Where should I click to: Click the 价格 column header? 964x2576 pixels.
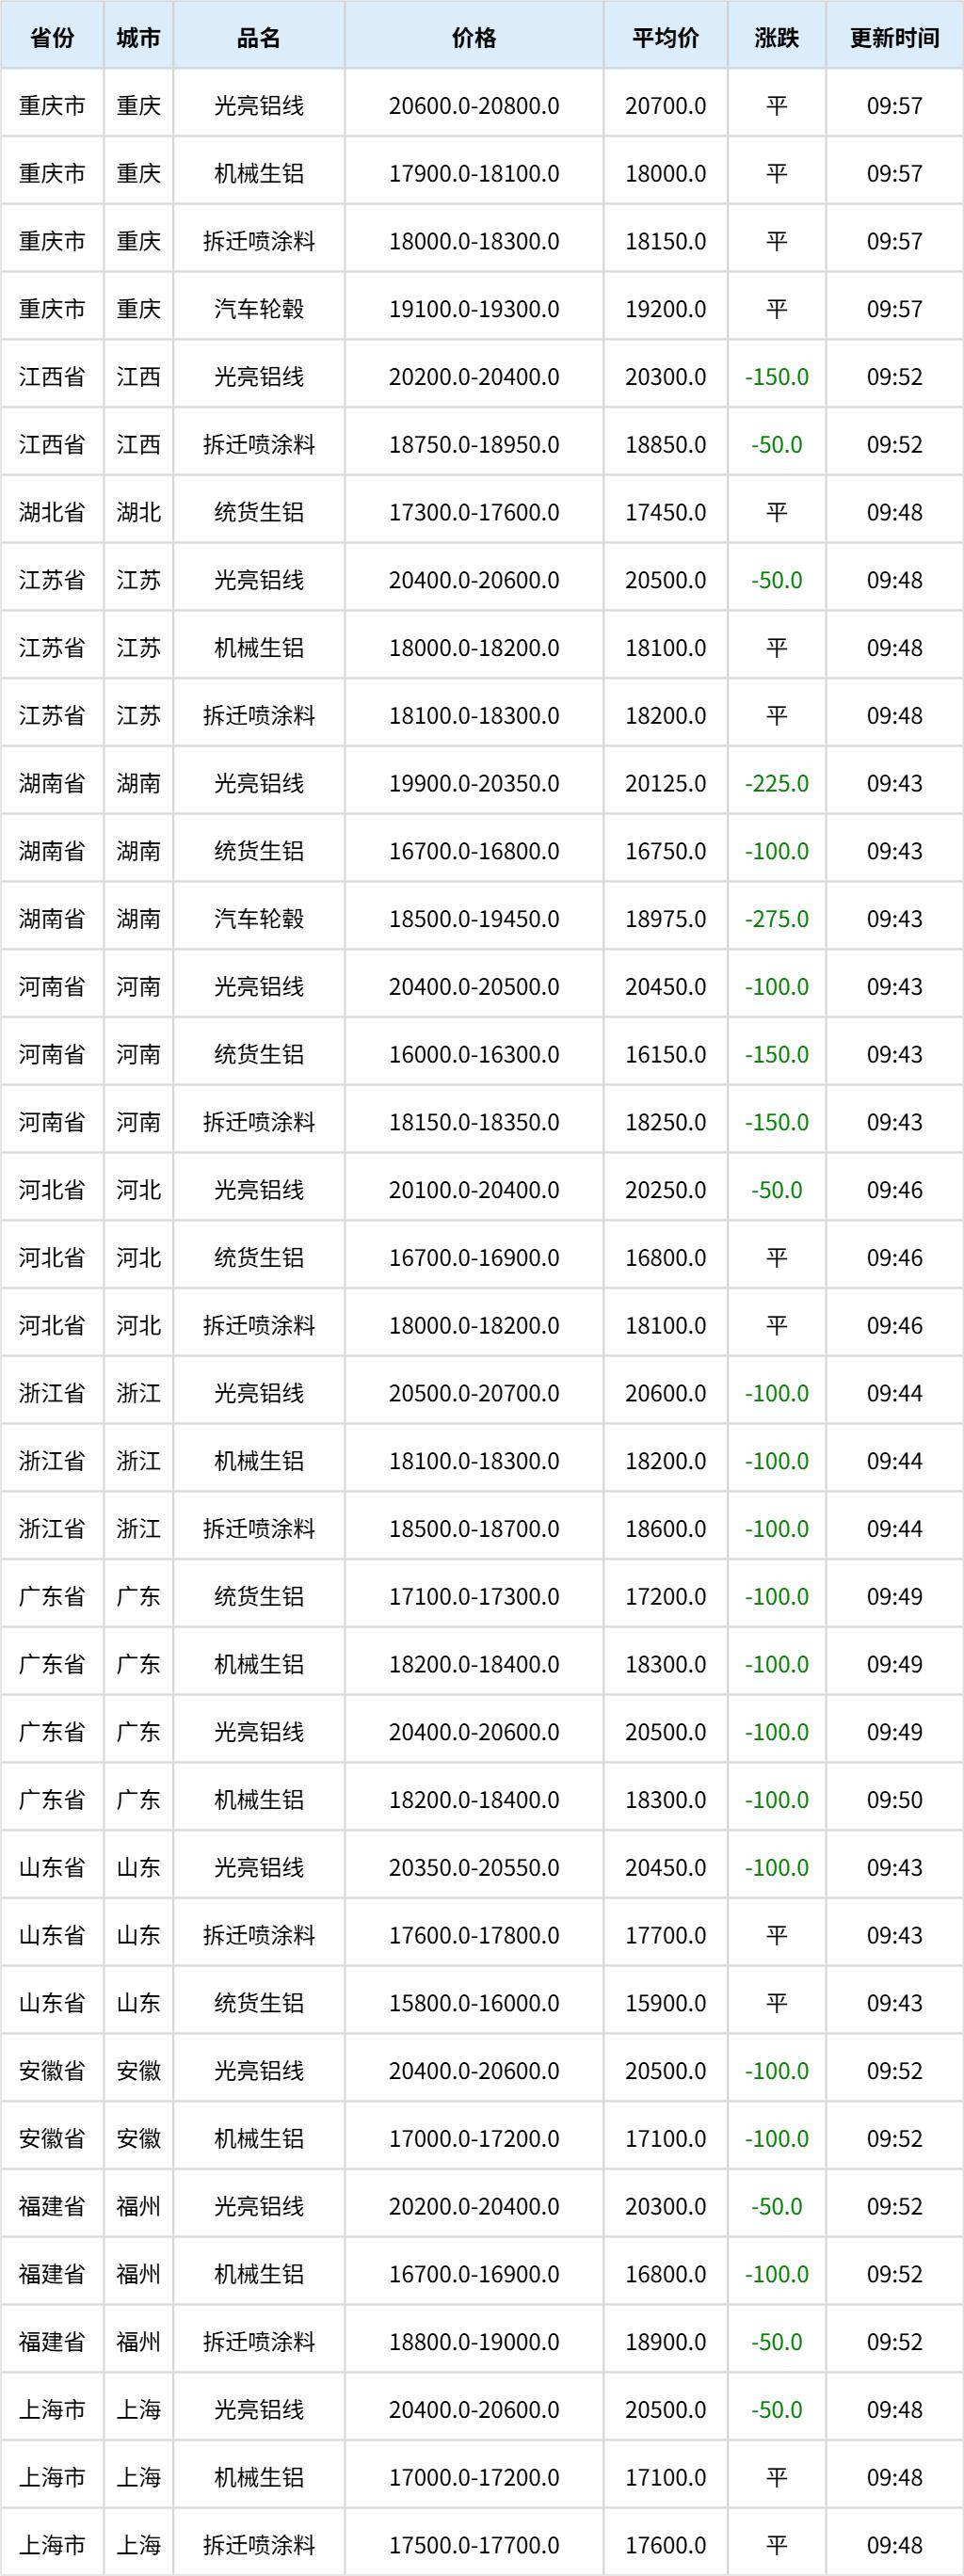click(x=474, y=38)
